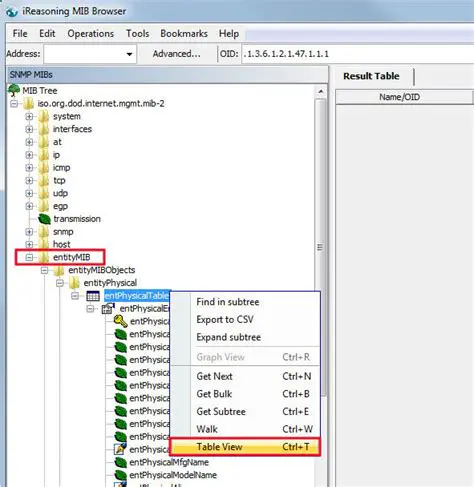Image resolution: width=474 pixels, height=487 pixels.
Task: Open the Operations menu
Action: [x=91, y=34]
